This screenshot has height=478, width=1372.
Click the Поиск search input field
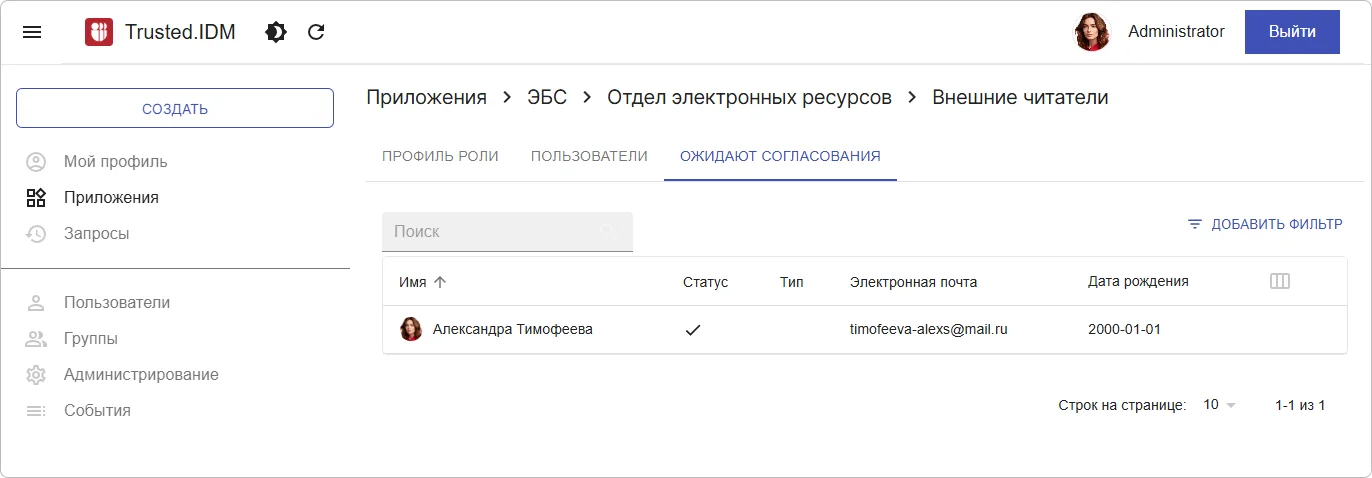[x=495, y=231]
